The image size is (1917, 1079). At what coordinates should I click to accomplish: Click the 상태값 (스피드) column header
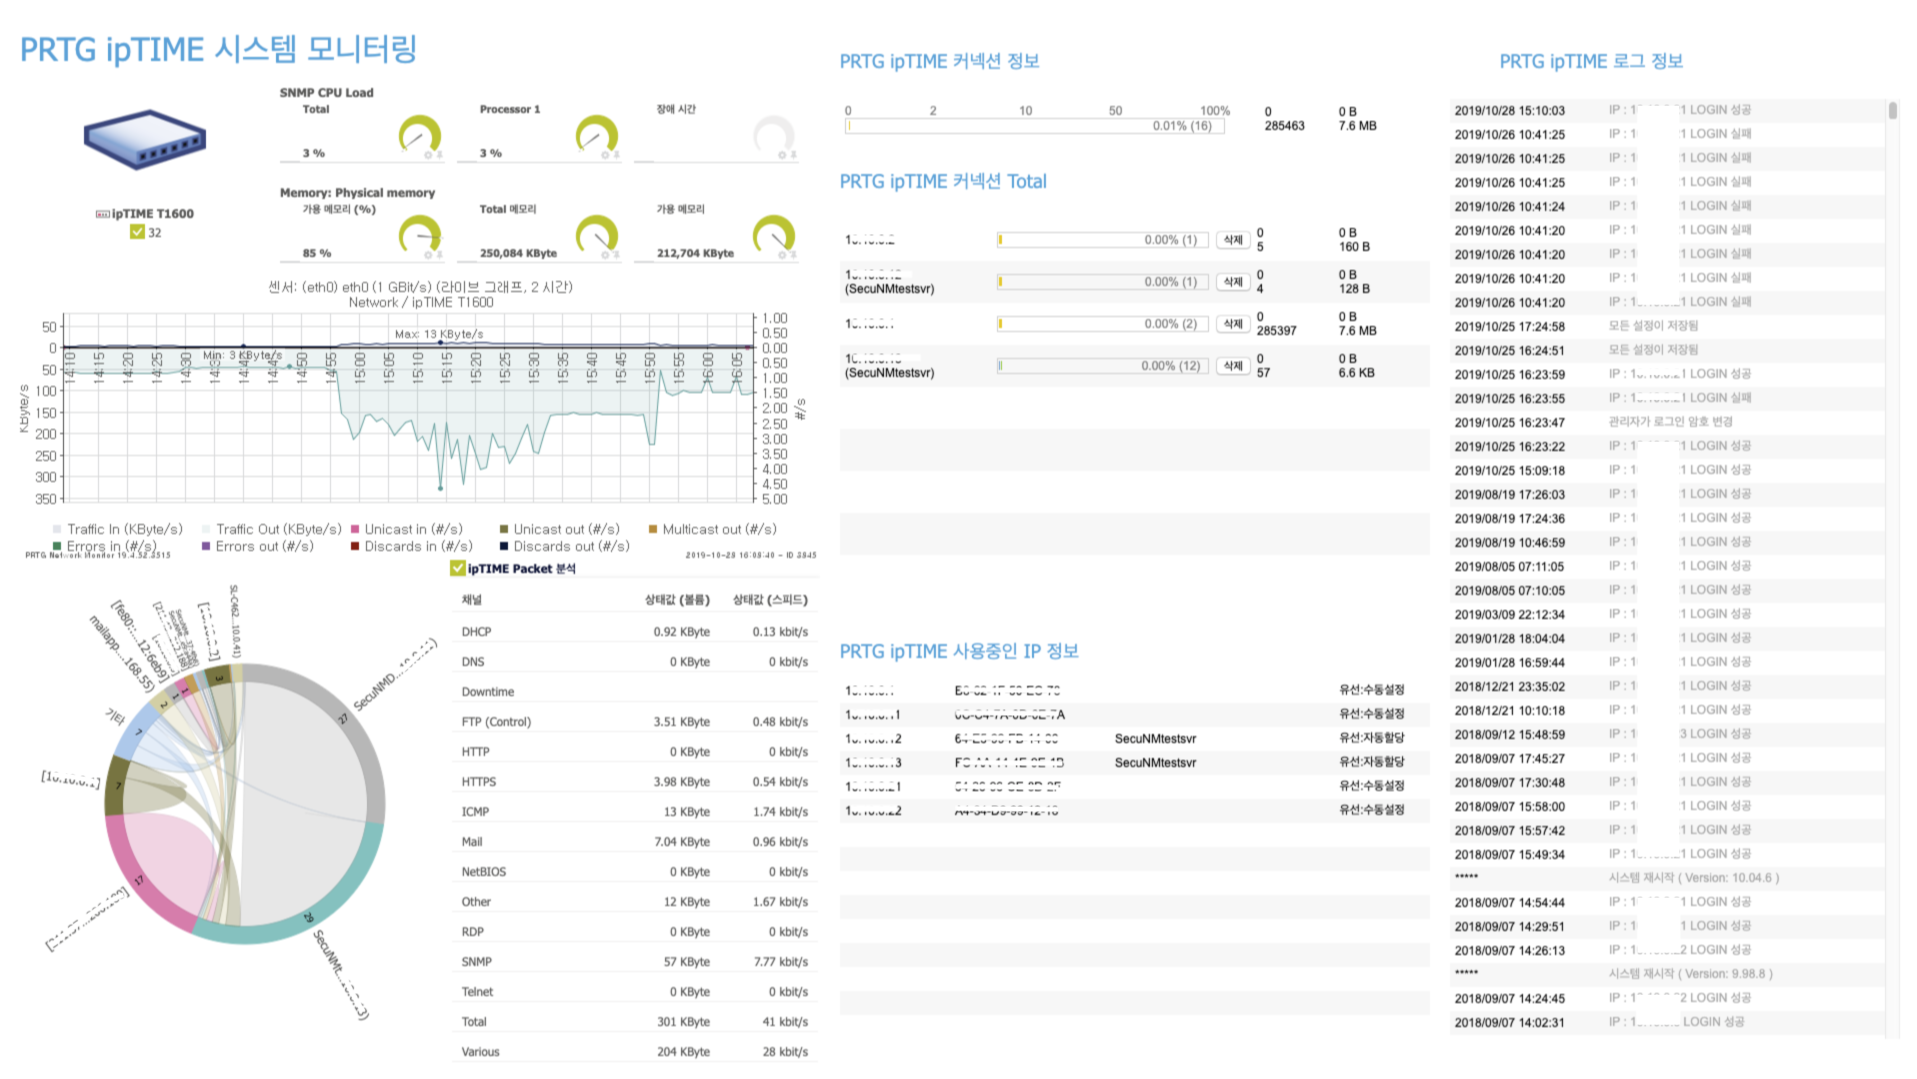[x=770, y=600]
